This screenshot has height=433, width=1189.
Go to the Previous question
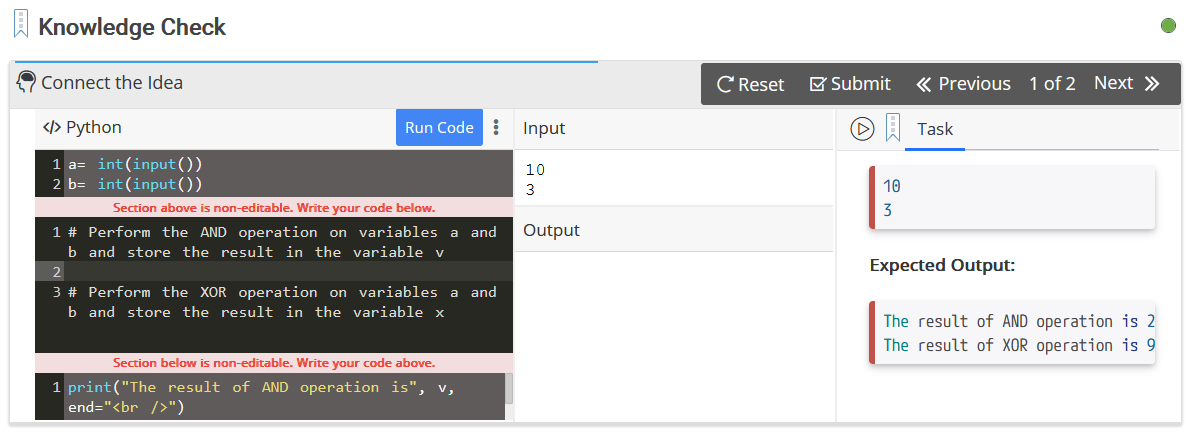(963, 83)
